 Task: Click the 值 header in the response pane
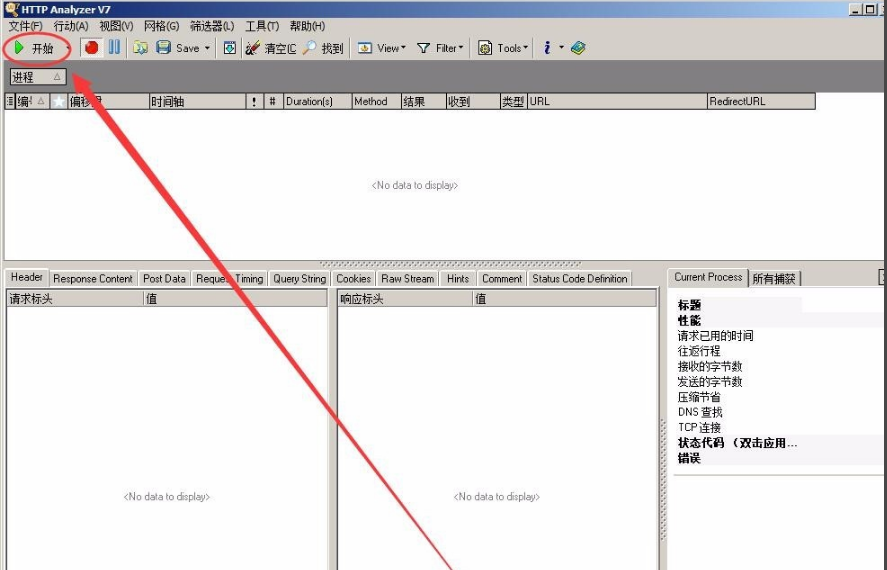(x=565, y=299)
